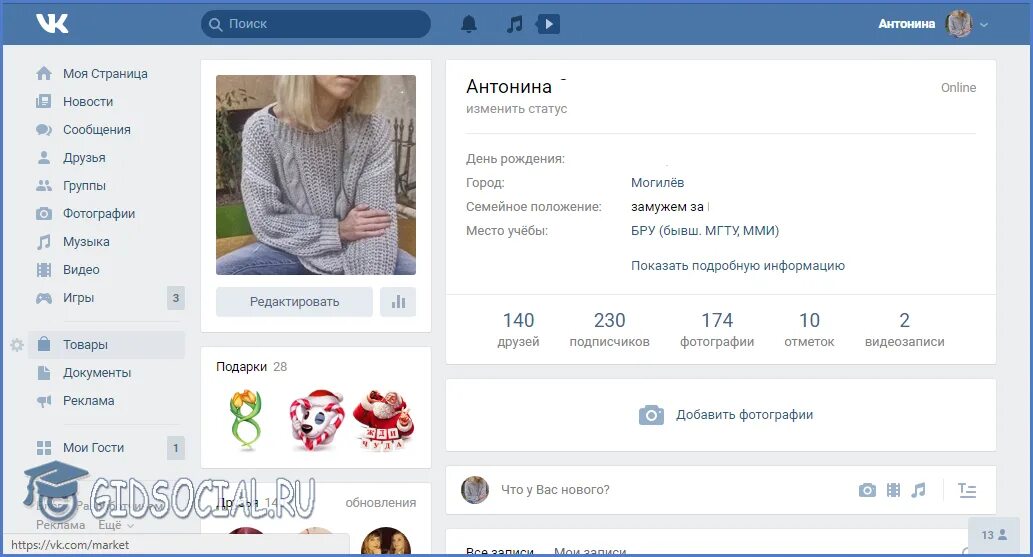The image size is (1033, 557).
Task: Click the Редактировать button
Action: coord(294,302)
